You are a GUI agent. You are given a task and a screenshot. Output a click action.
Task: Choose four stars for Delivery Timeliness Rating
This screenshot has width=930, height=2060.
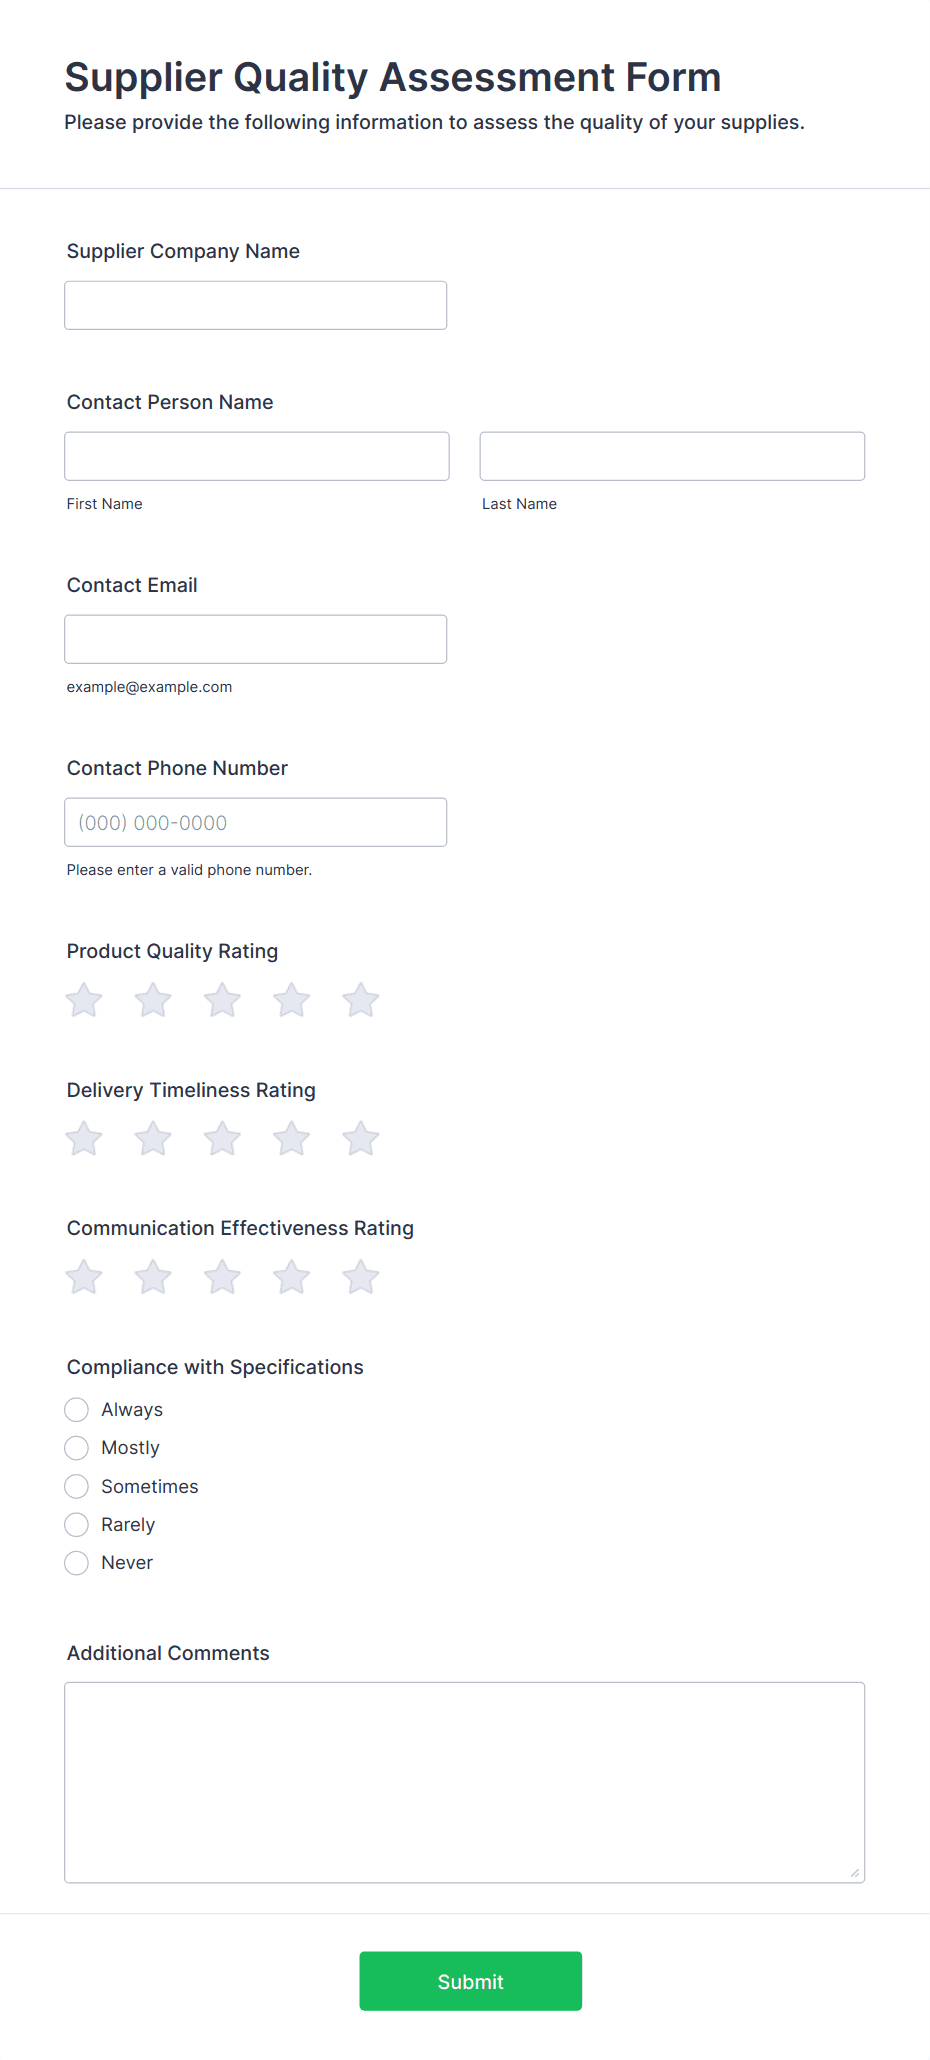292,1138
